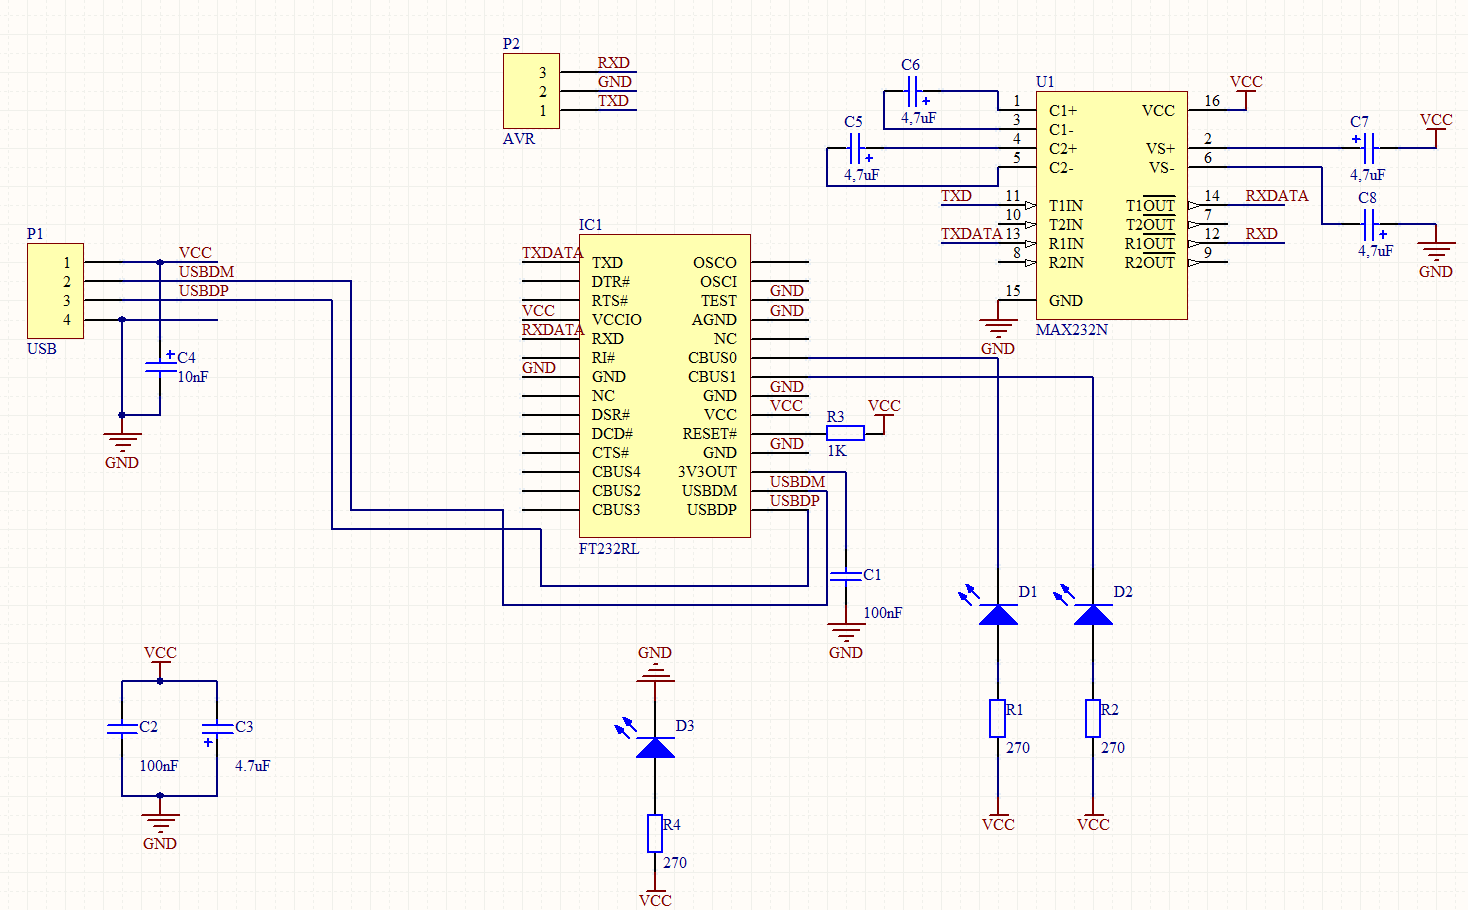Select capacitor C8 symbol

point(1375,224)
